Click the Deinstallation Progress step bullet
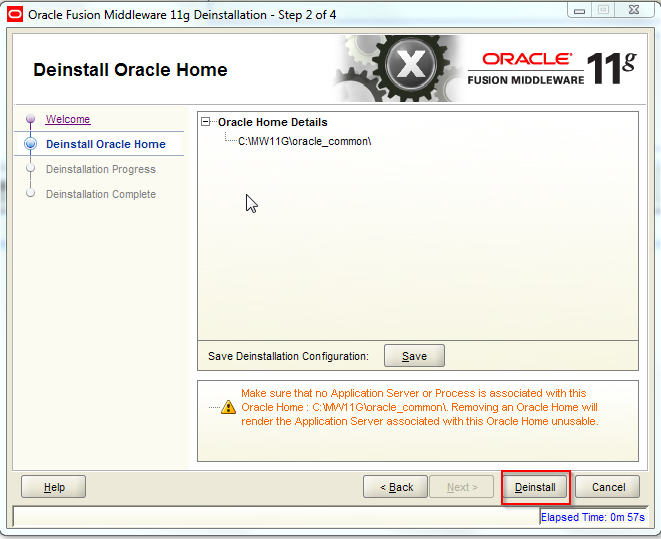The image size is (661, 539). (30, 168)
